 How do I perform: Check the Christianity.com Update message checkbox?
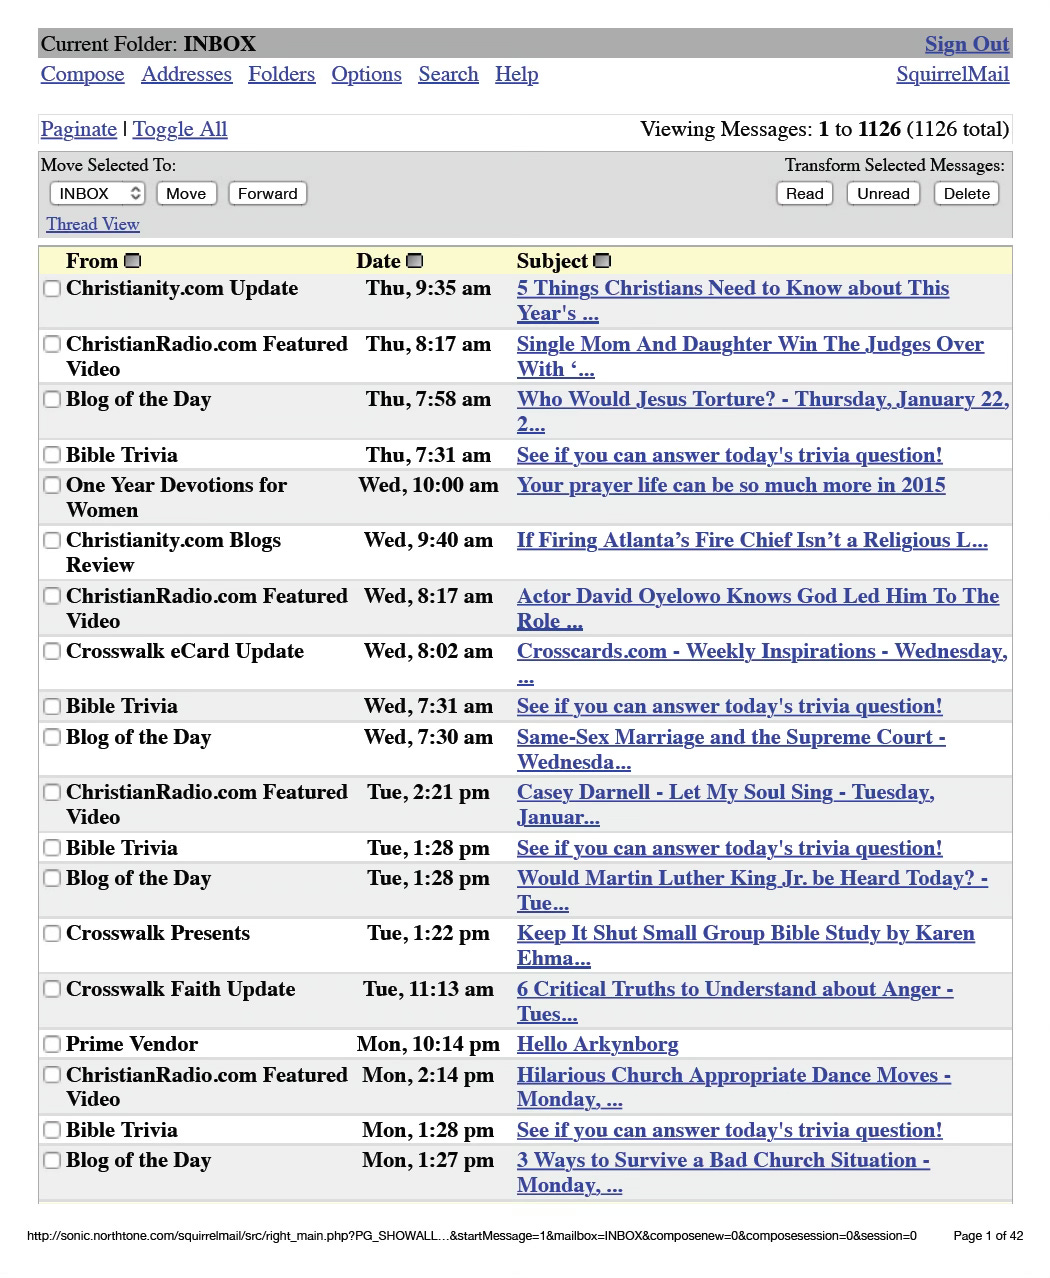click(52, 289)
